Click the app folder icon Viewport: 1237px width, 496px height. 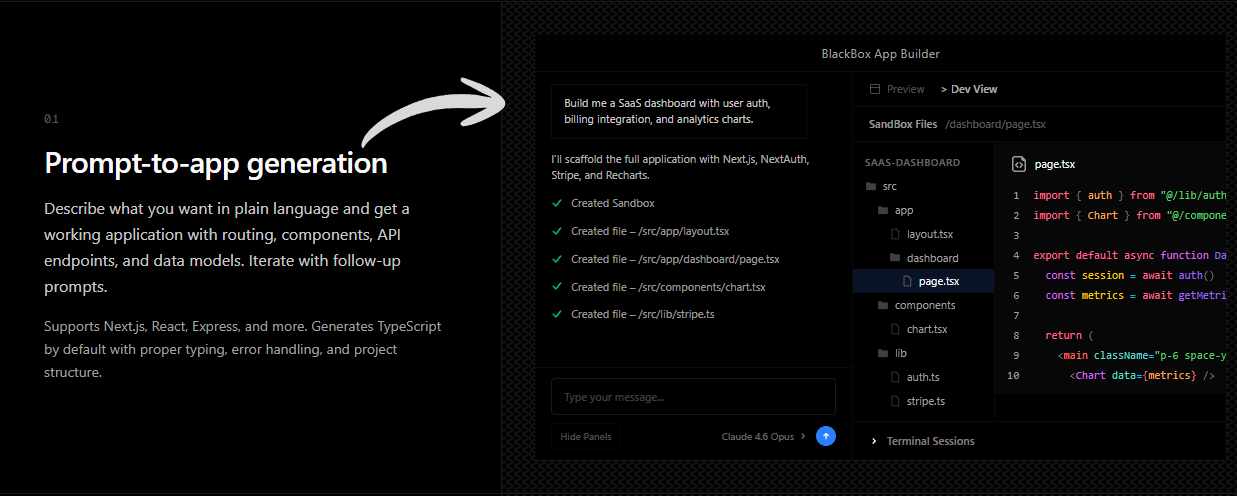(x=882, y=211)
